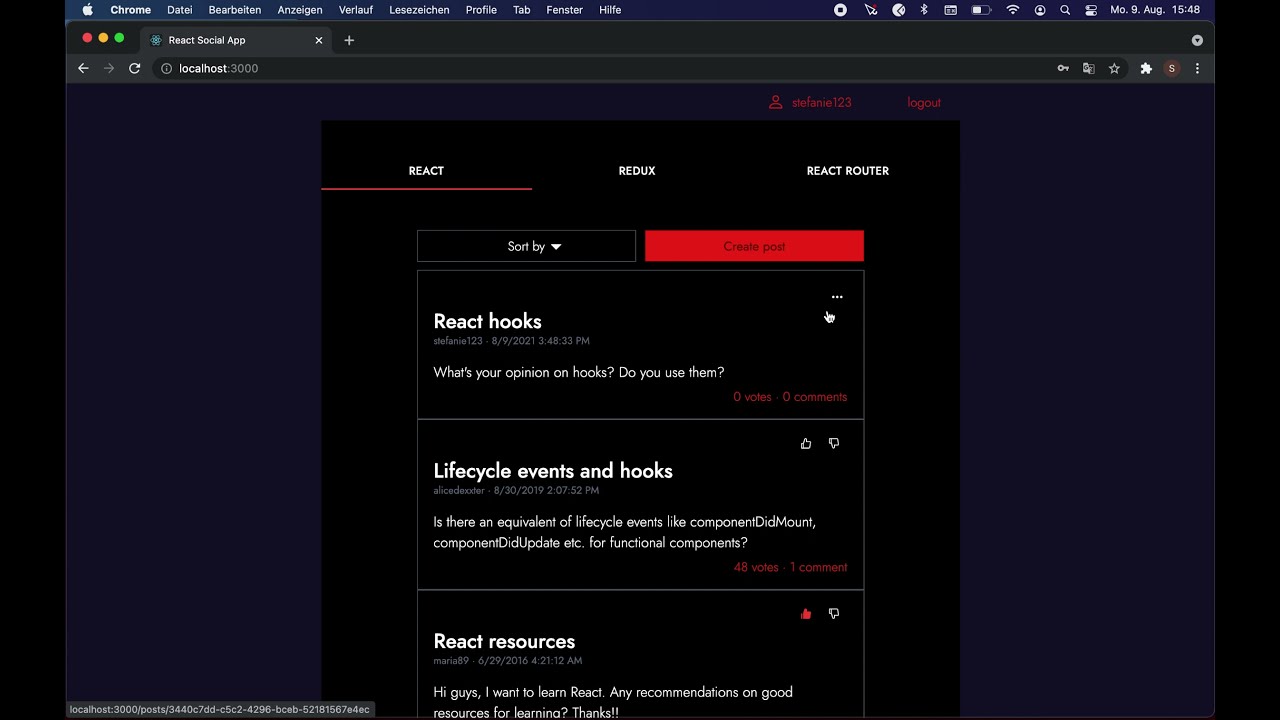Click the user profile icon beside stefanie123
This screenshot has height=720, width=1280.
(775, 102)
